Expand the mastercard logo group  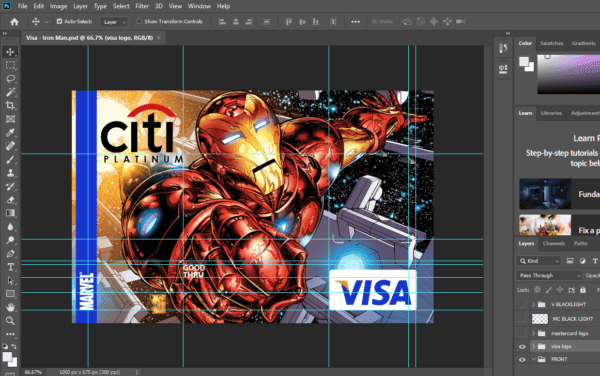click(533, 334)
